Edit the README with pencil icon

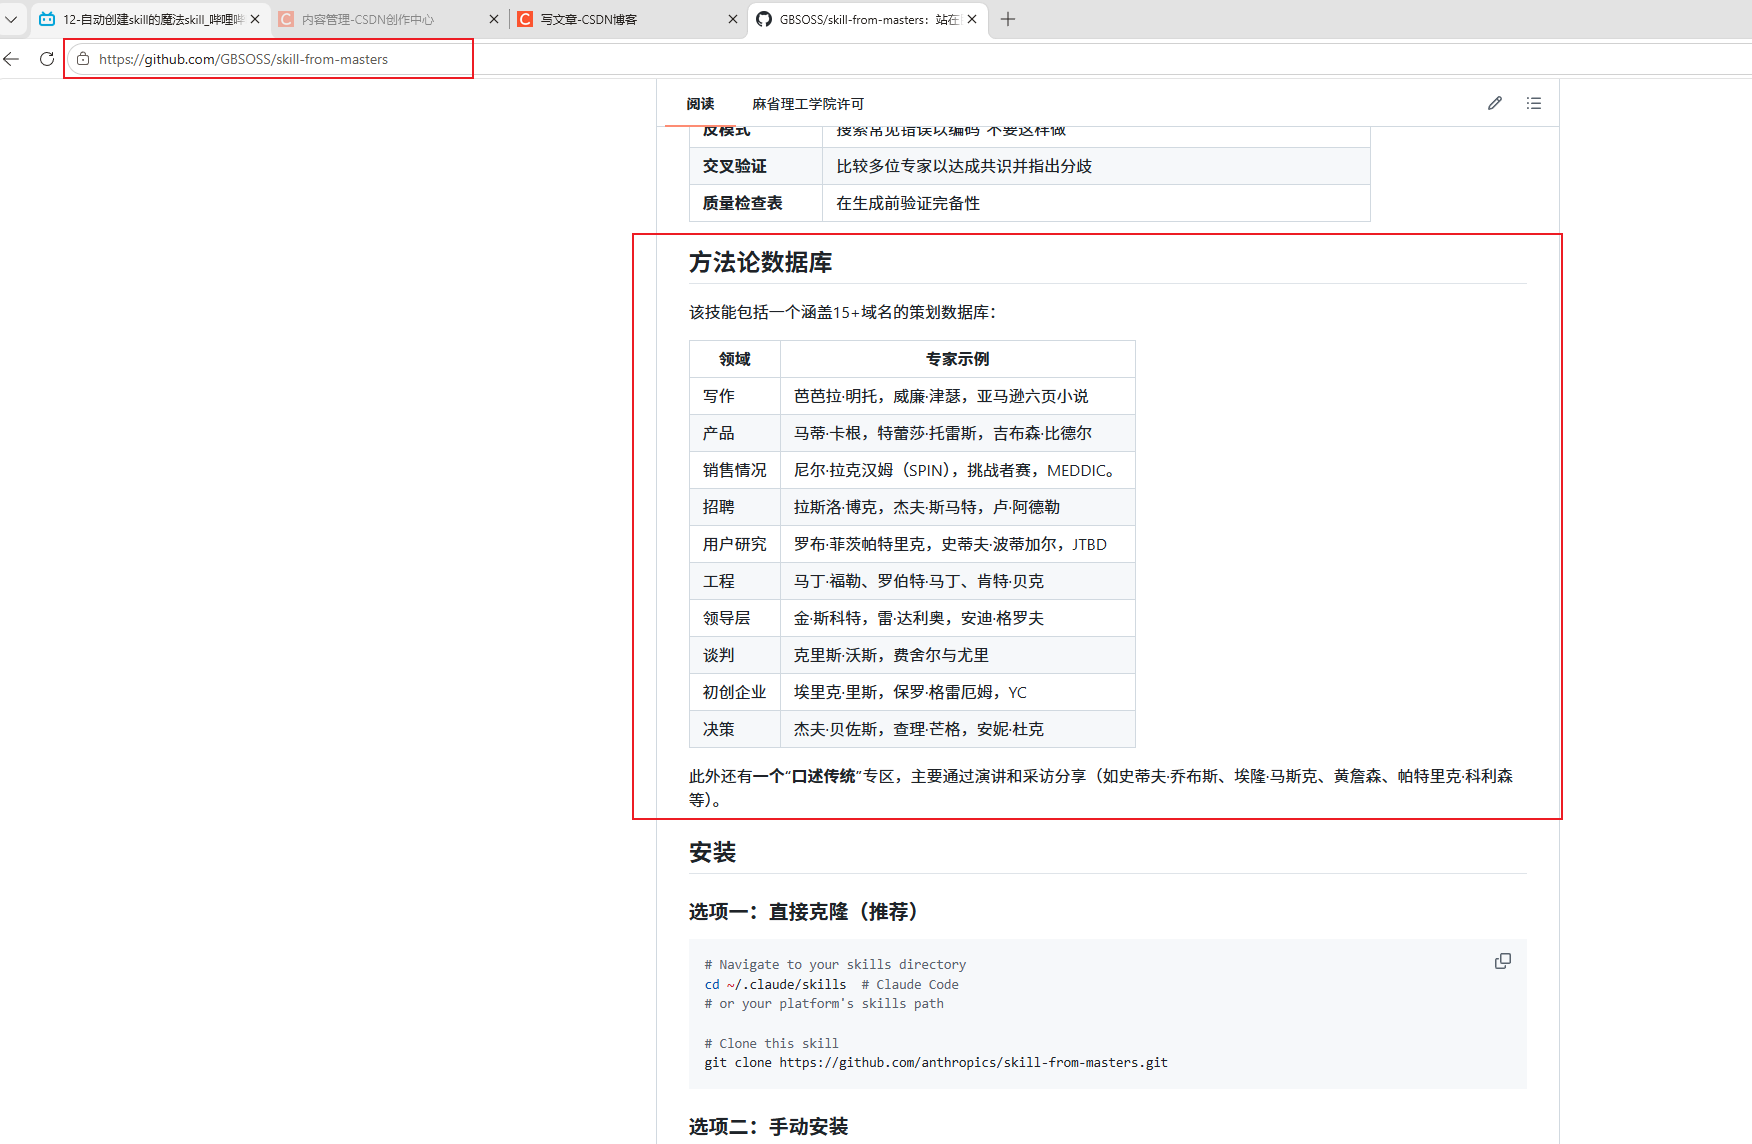point(1495,103)
